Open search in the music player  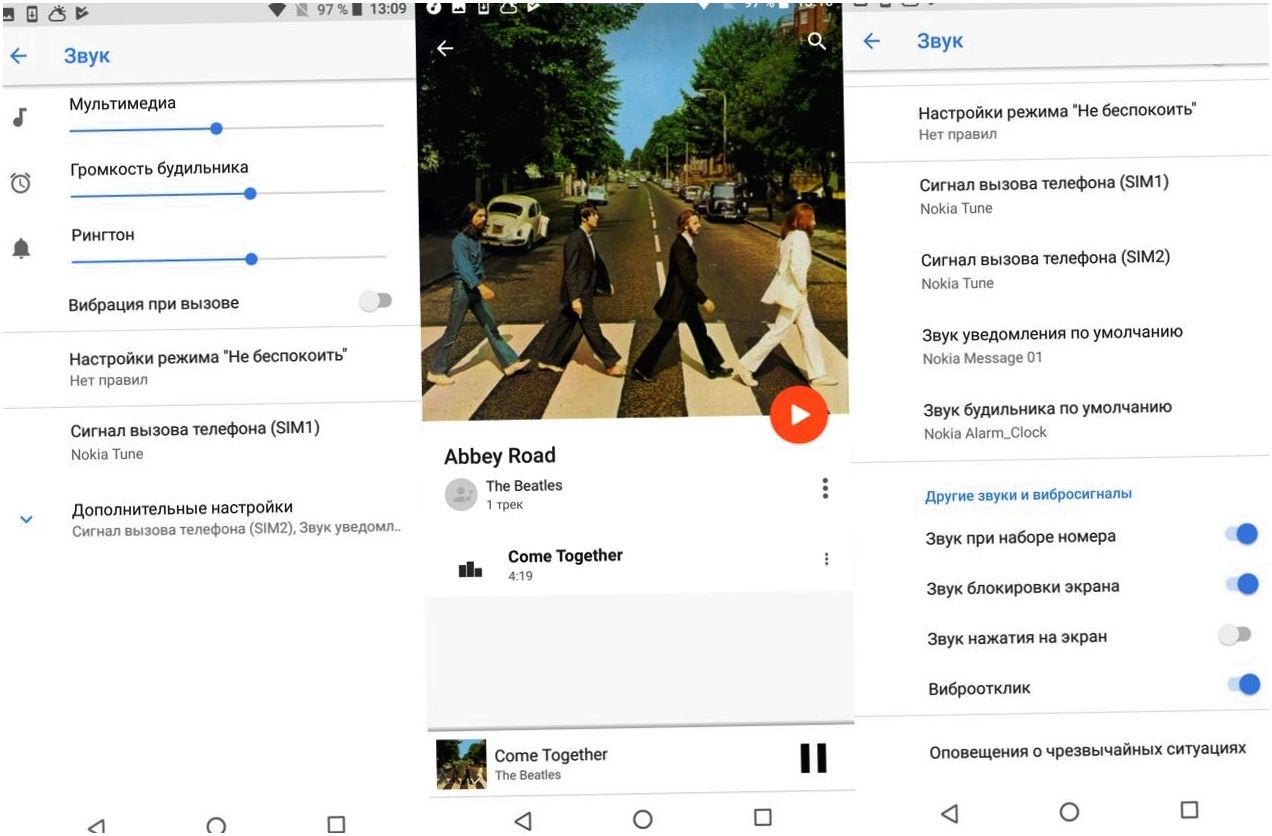click(817, 41)
